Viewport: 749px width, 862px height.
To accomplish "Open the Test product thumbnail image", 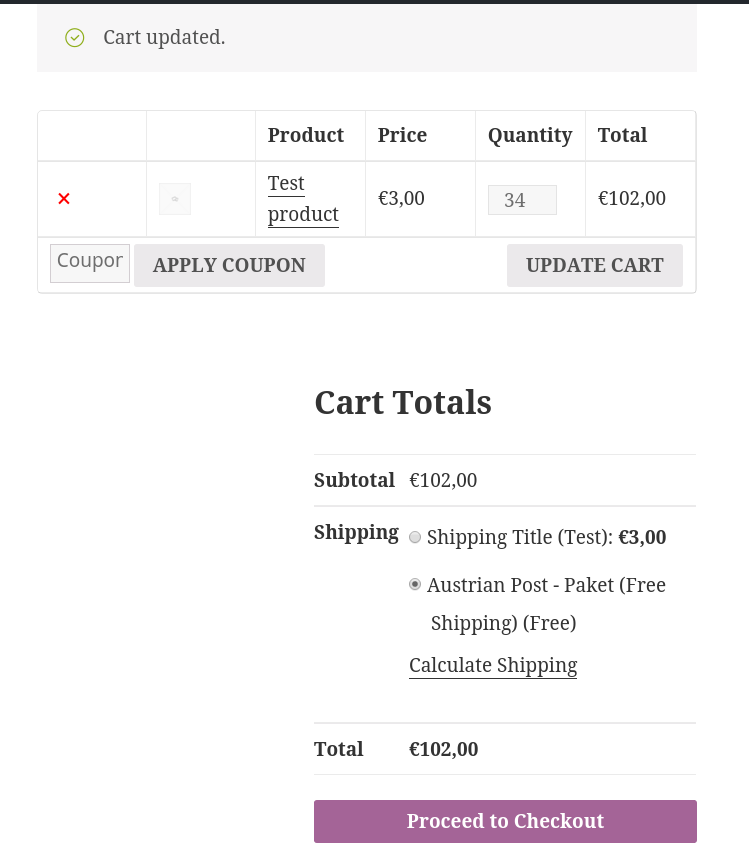I will coord(175,199).
